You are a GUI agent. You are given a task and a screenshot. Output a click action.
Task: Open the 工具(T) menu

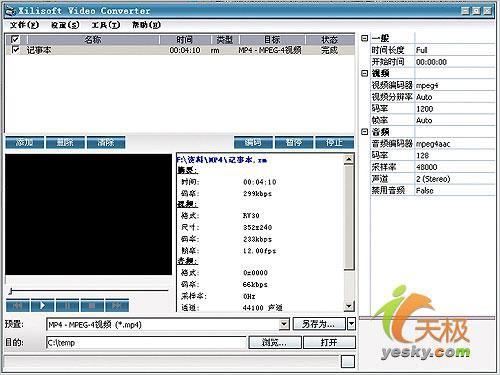click(106, 25)
